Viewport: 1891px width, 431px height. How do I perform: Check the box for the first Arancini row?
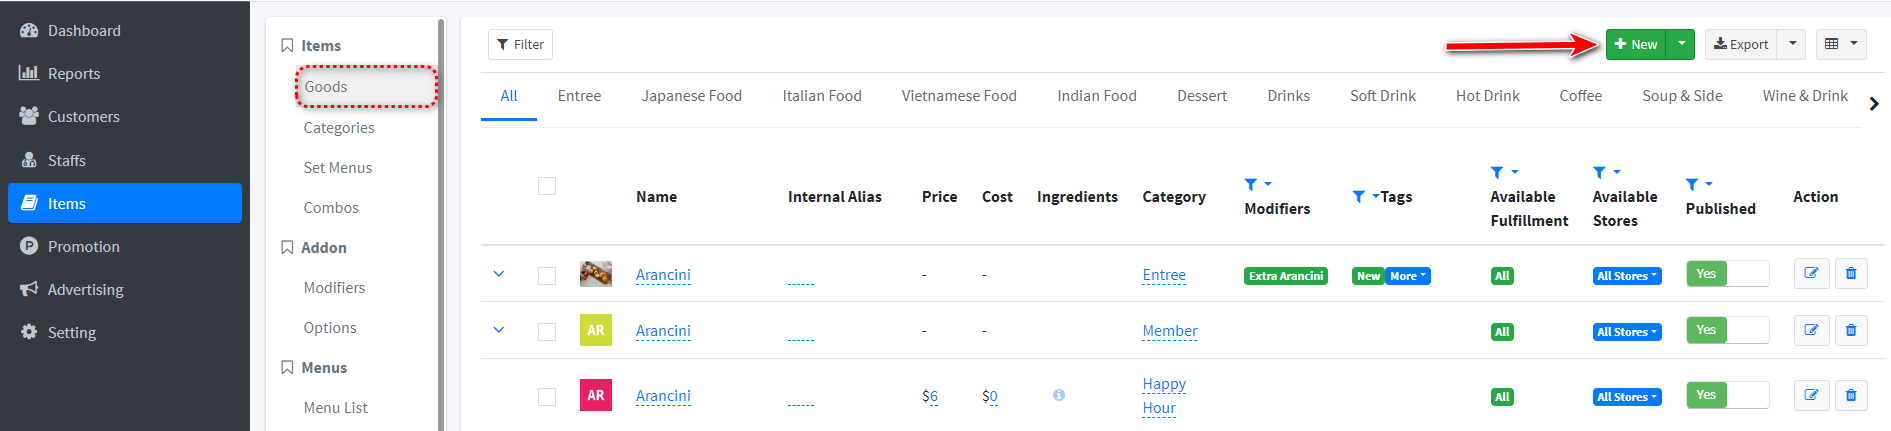pyautogui.click(x=547, y=275)
